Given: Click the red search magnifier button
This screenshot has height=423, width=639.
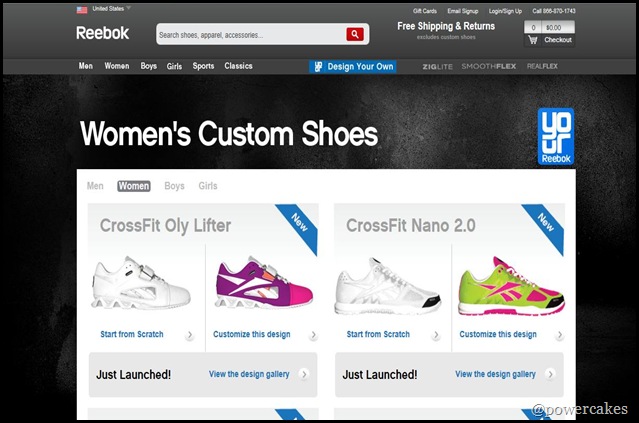Looking at the screenshot, I should pos(355,34).
